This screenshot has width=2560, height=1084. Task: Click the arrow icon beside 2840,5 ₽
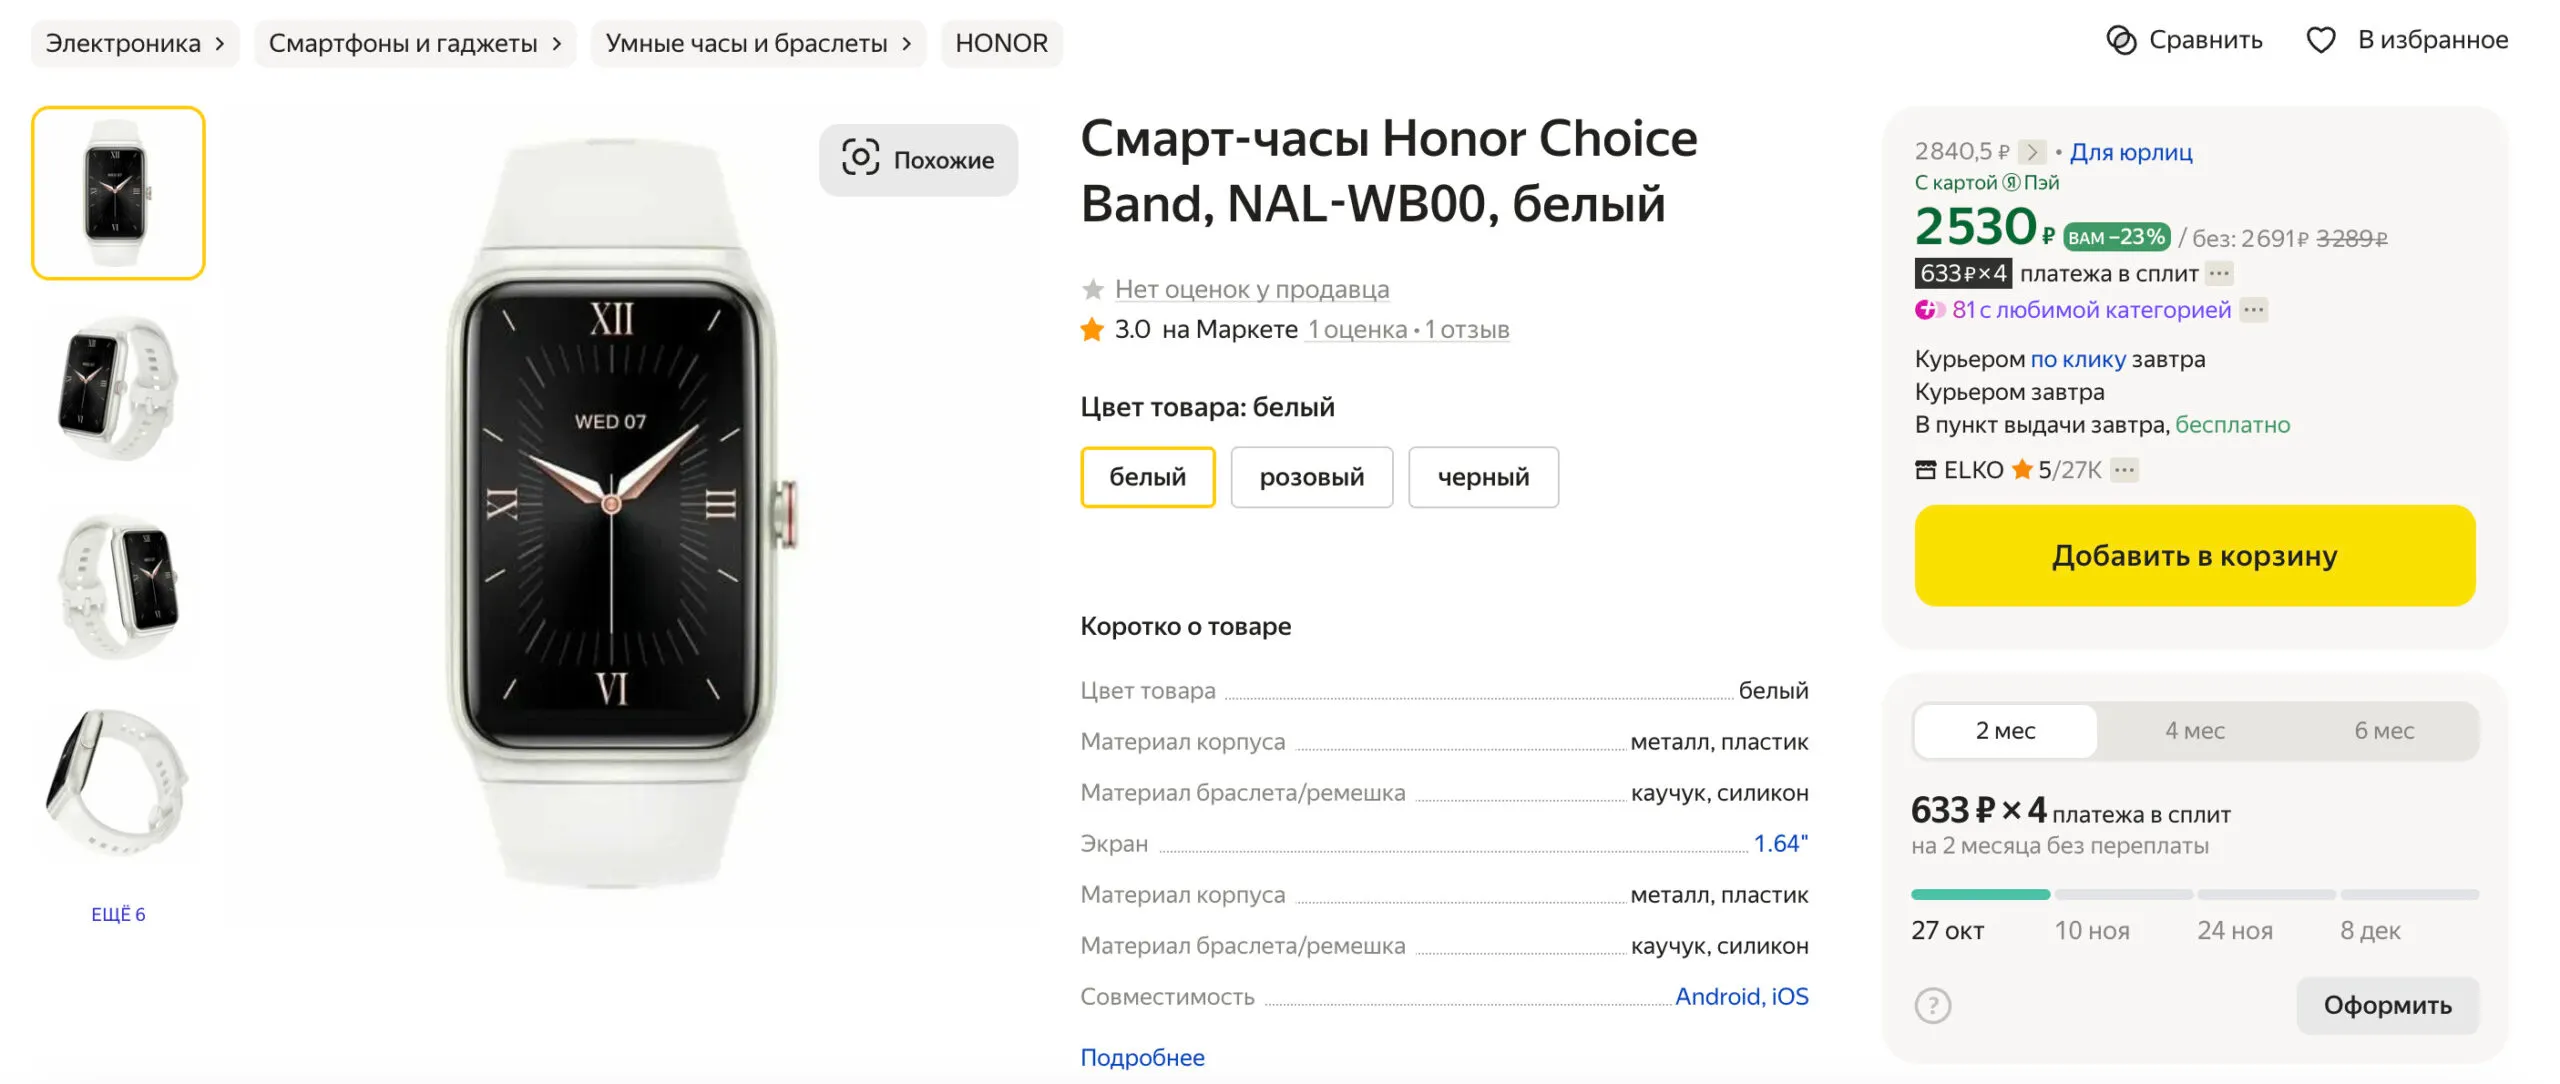click(x=2031, y=152)
